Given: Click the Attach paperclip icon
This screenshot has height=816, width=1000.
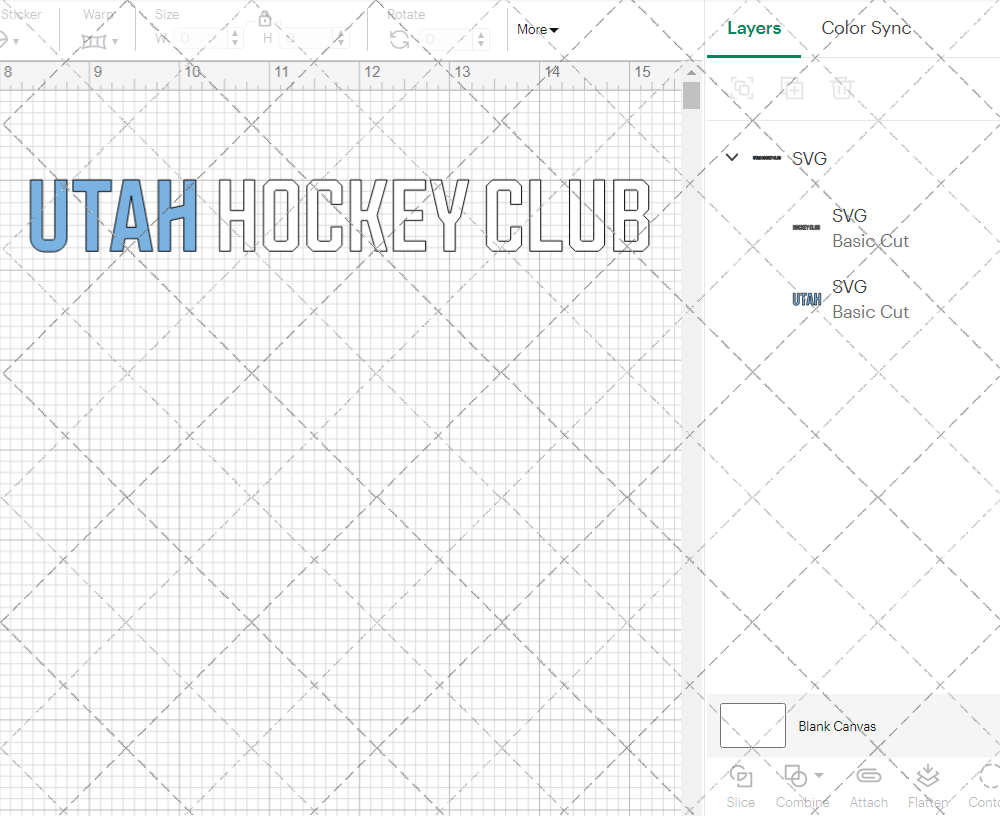Looking at the screenshot, I should coord(868,777).
